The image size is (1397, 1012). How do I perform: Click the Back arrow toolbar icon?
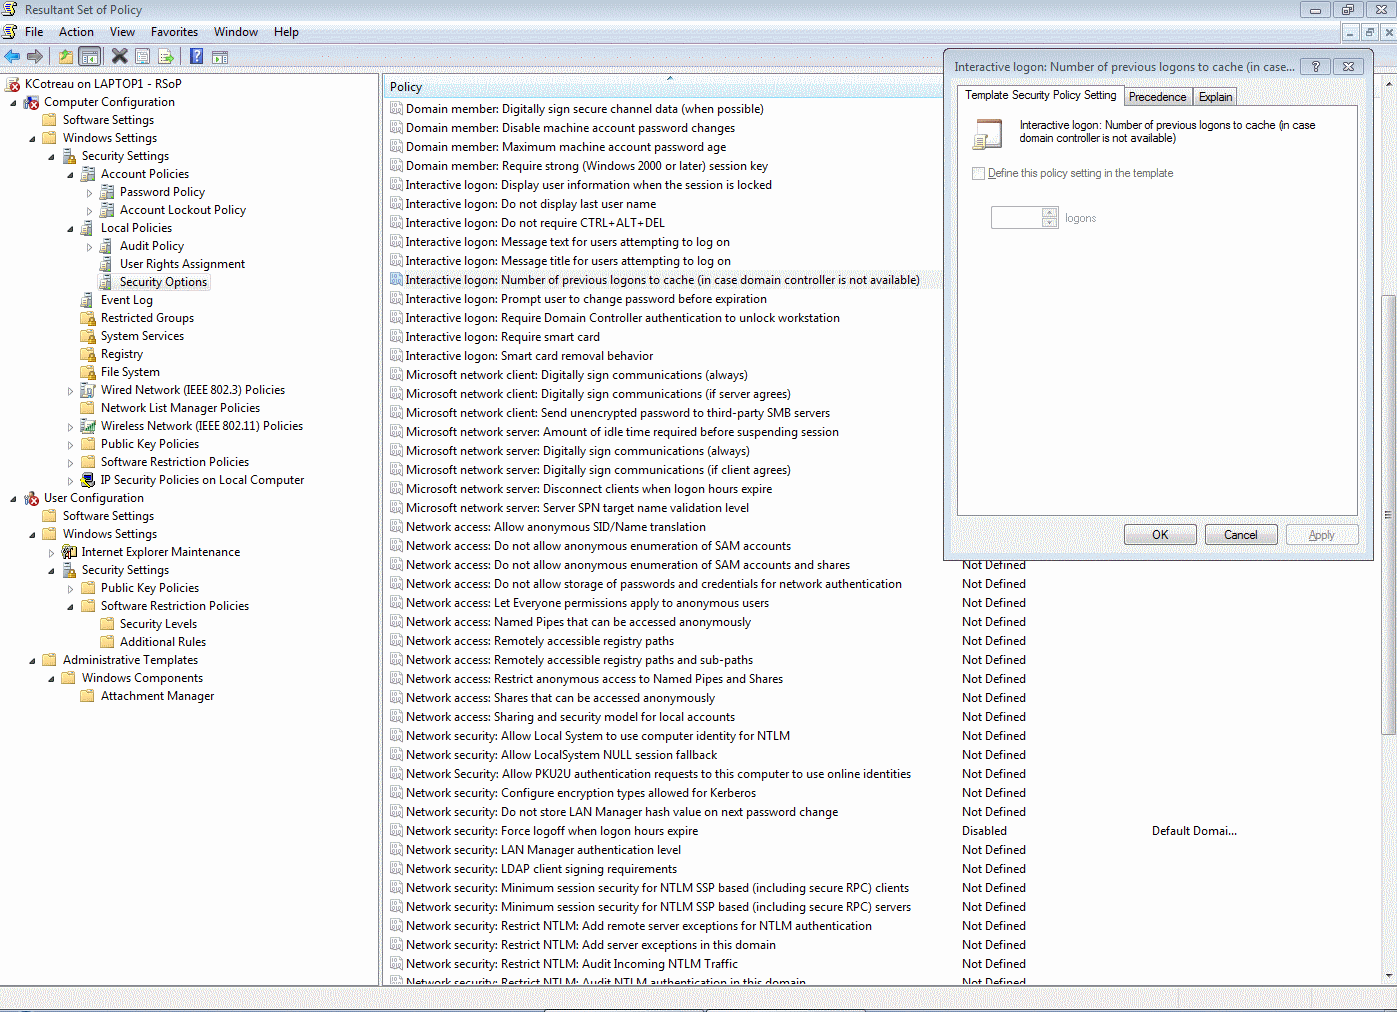(x=12, y=56)
